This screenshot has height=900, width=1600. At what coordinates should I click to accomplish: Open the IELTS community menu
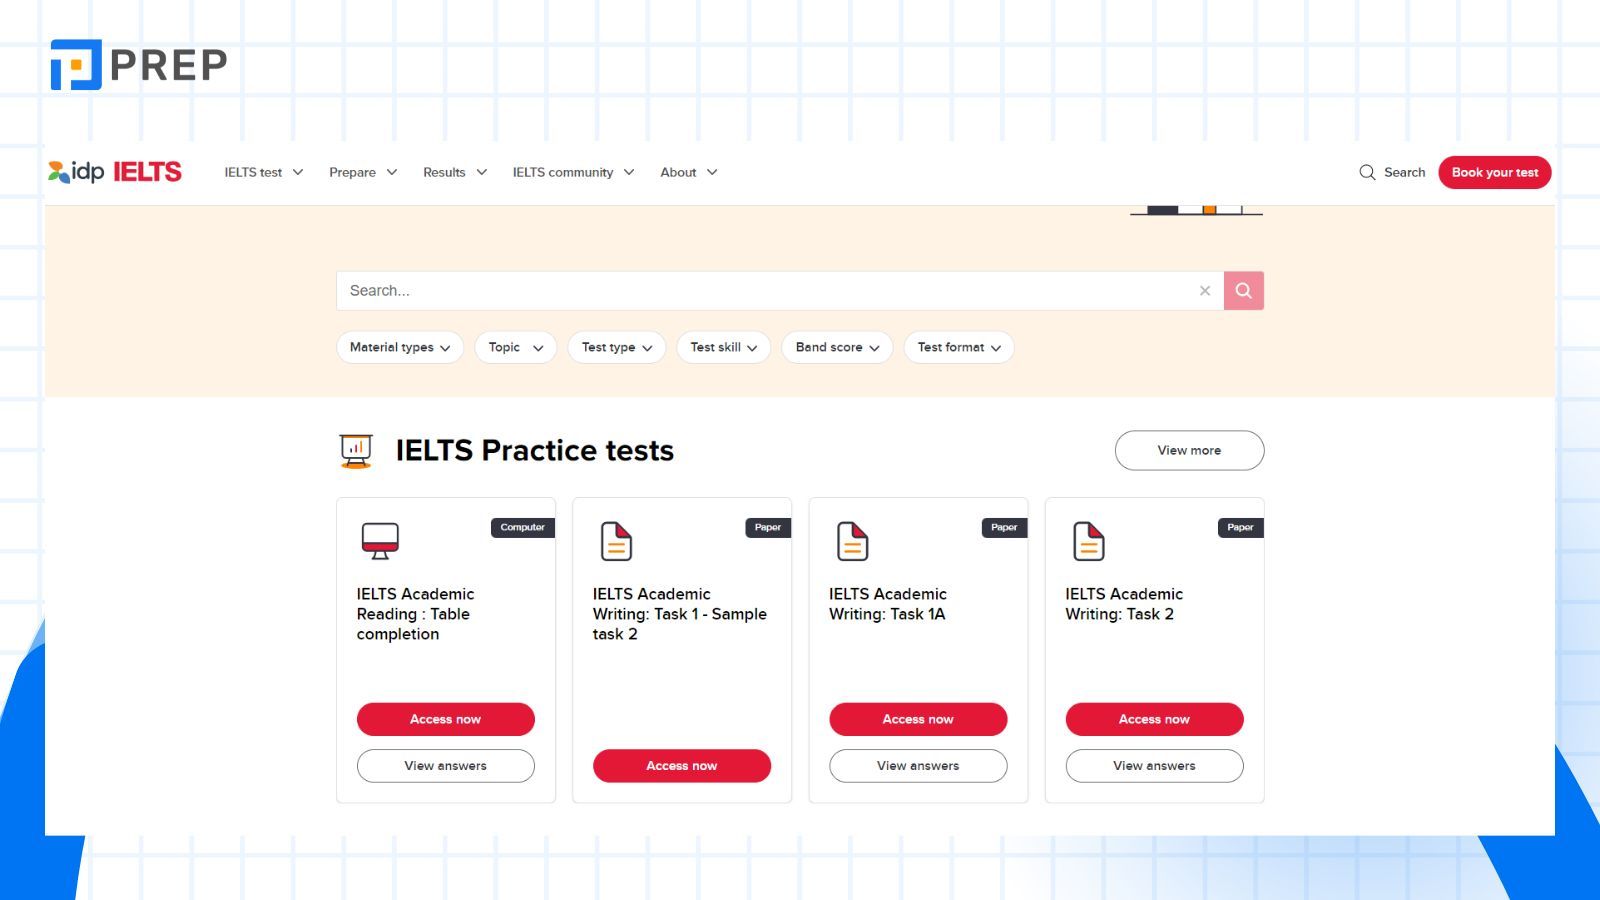[573, 172]
